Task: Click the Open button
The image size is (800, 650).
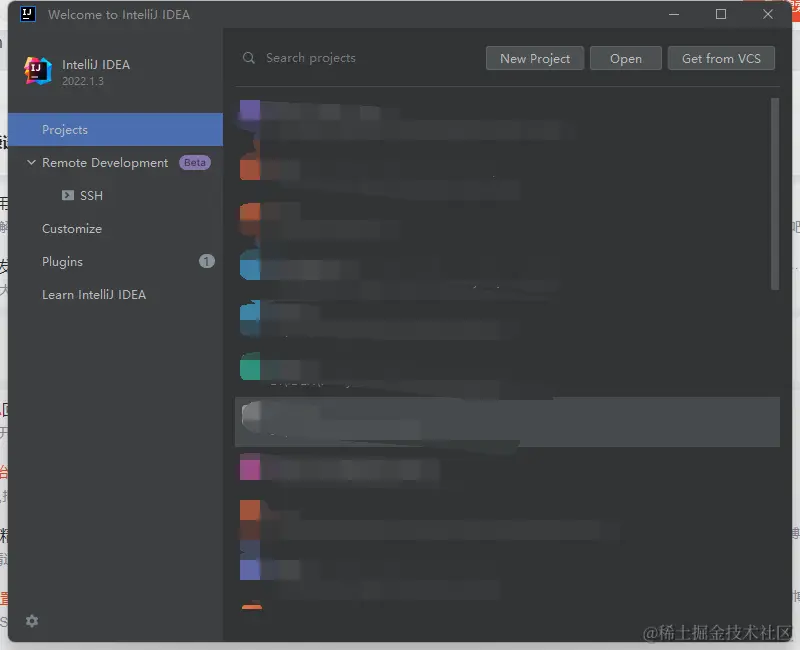Action: 626,58
